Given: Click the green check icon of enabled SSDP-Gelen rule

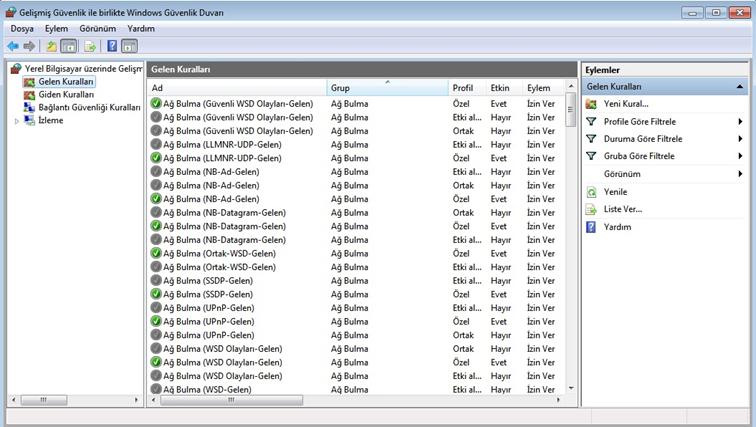Looking at the screenshot, I should (156, 294).
